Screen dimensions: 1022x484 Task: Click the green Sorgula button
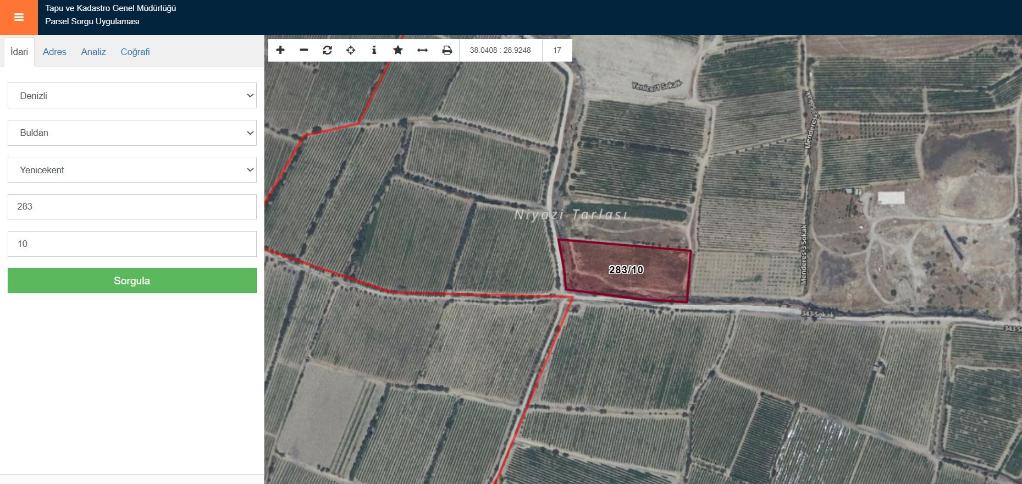132,281
